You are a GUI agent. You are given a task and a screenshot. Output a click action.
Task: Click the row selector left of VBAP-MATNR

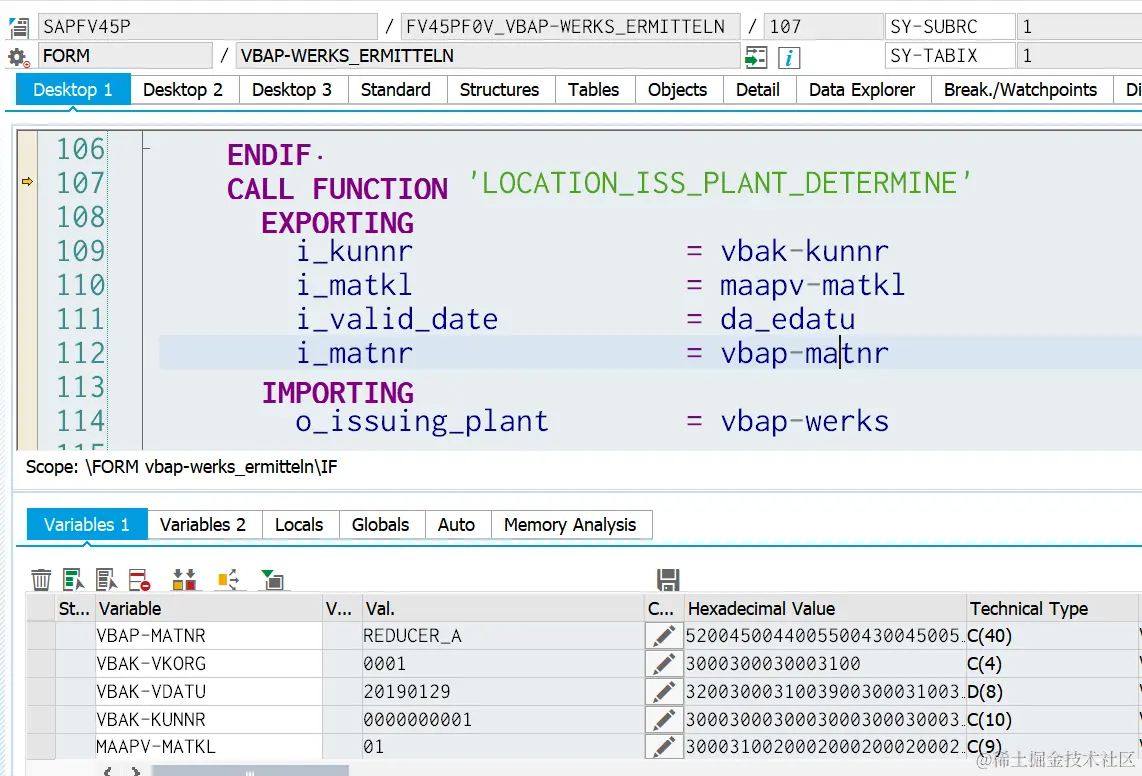click(42, 636)
